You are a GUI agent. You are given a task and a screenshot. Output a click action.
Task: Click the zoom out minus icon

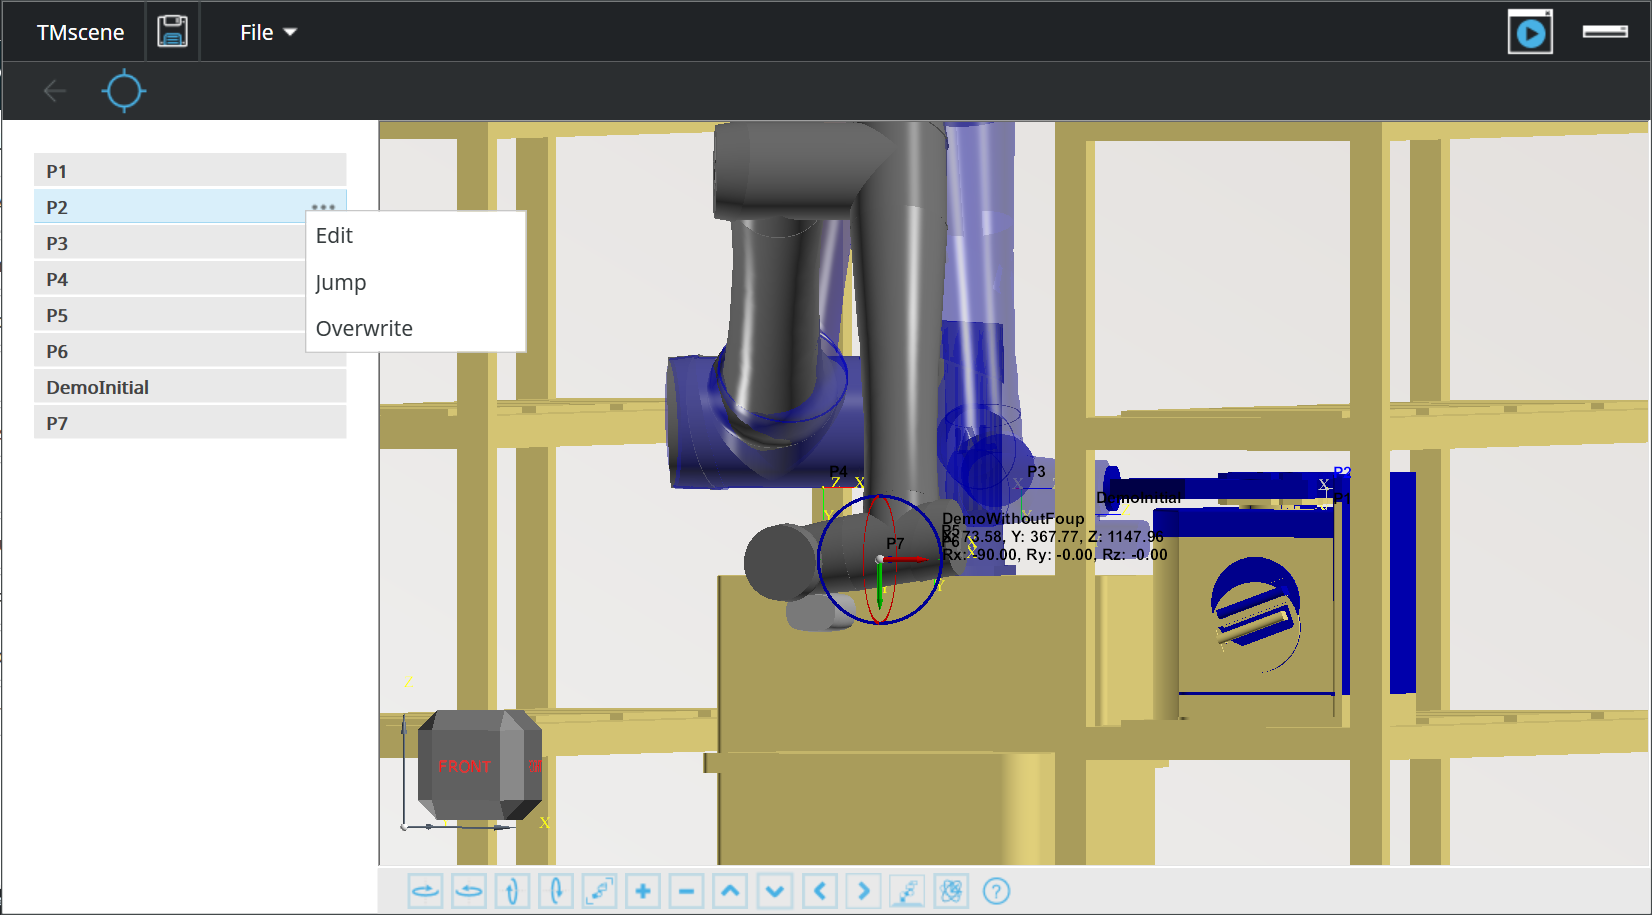[686, 891]
